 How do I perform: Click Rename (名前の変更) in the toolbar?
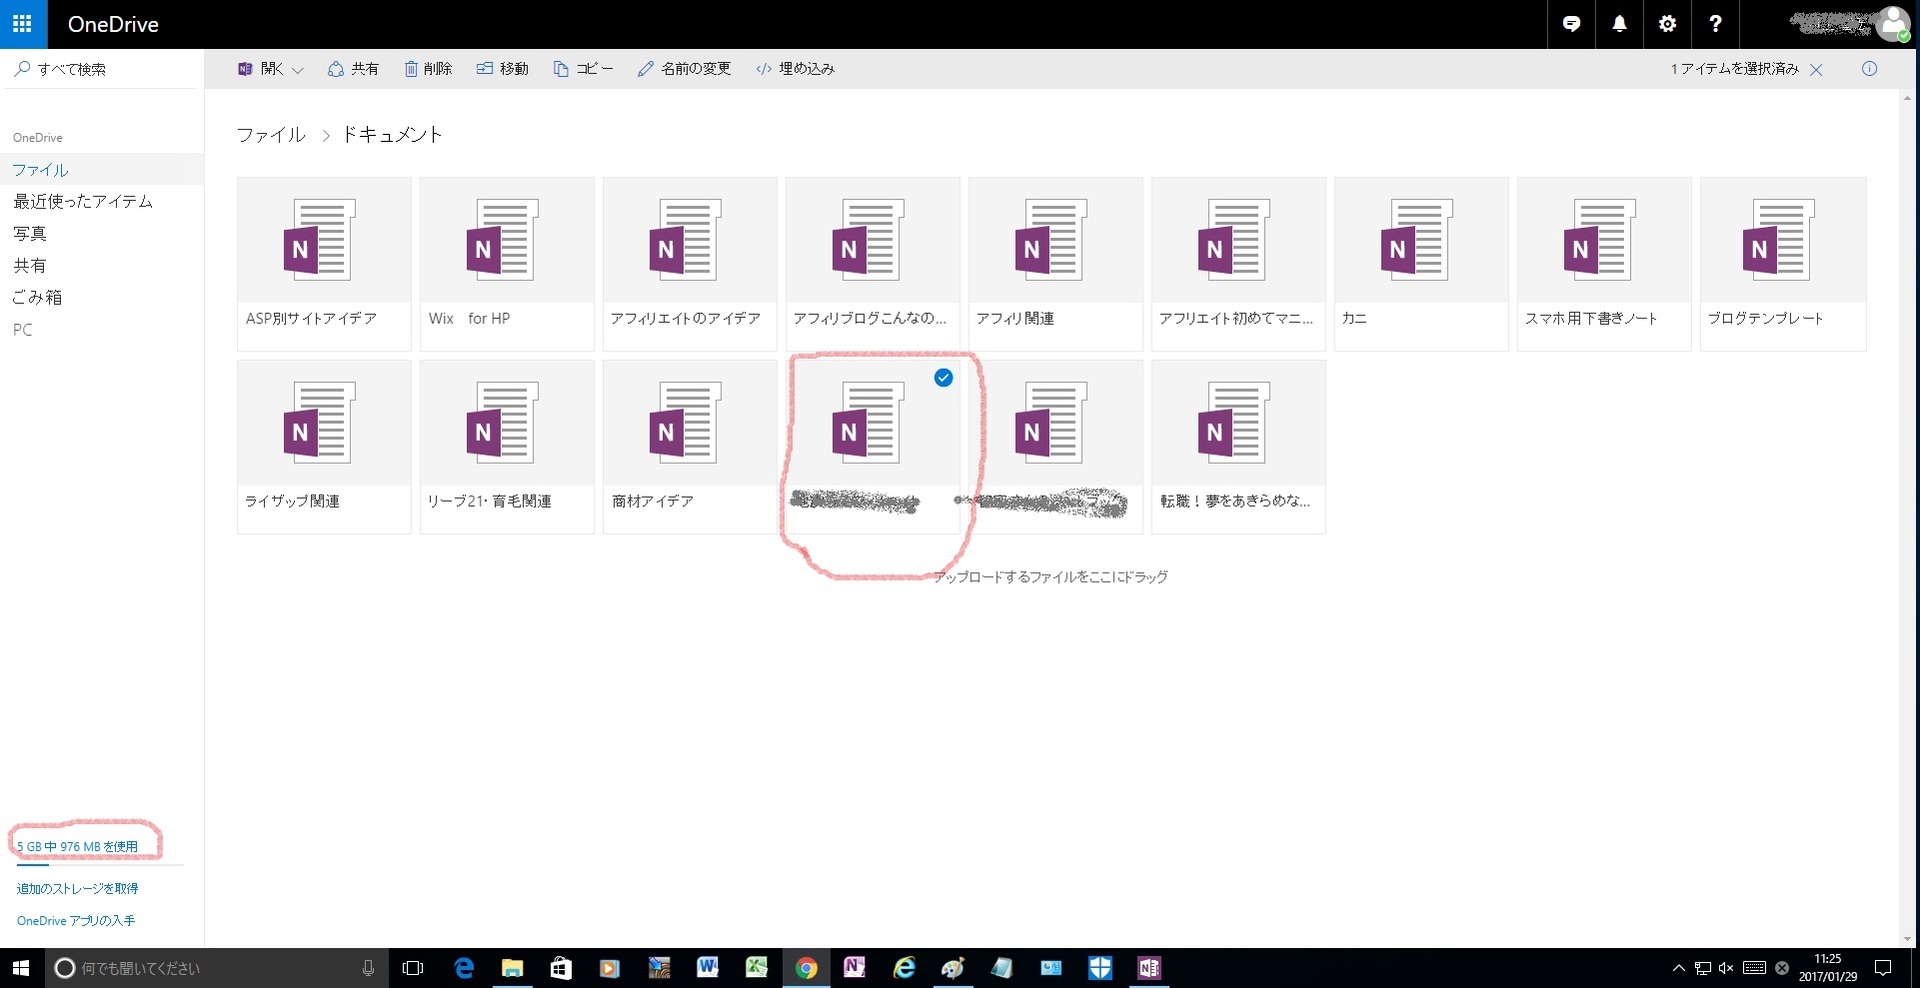tap(684, 69)
